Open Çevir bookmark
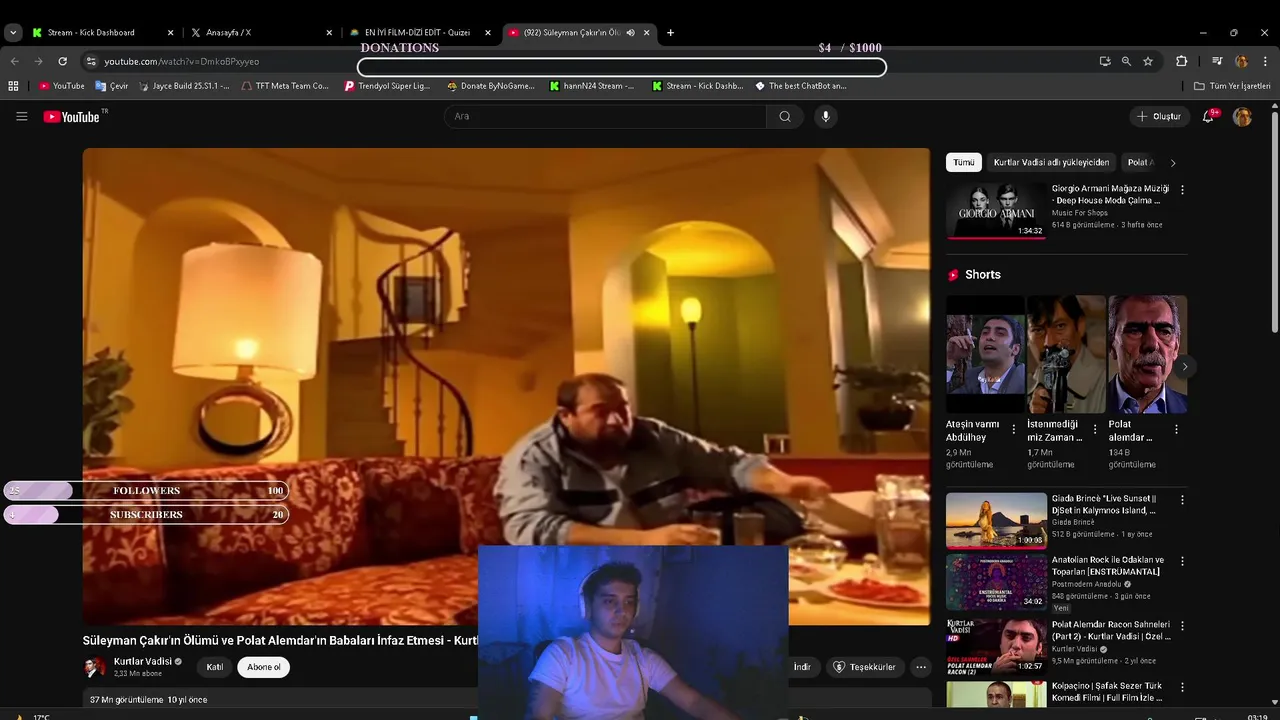This screenshot has height=720, width=1280. pos(112,86)
